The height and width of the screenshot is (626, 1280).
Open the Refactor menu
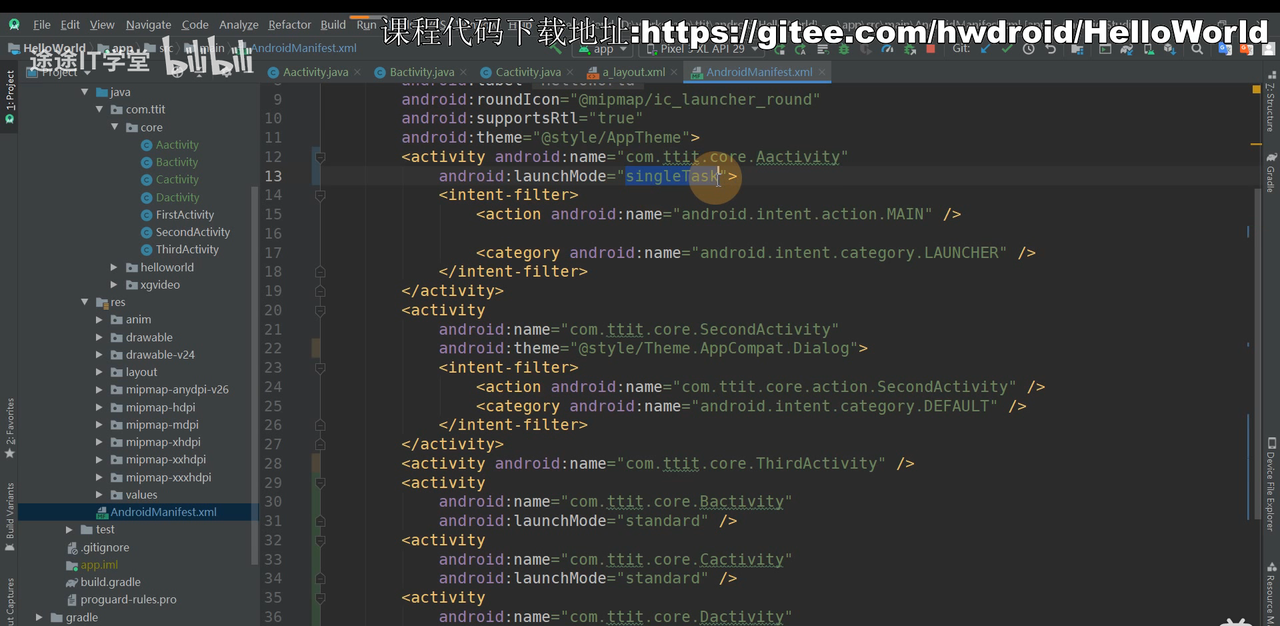click(x=290, y=25)
